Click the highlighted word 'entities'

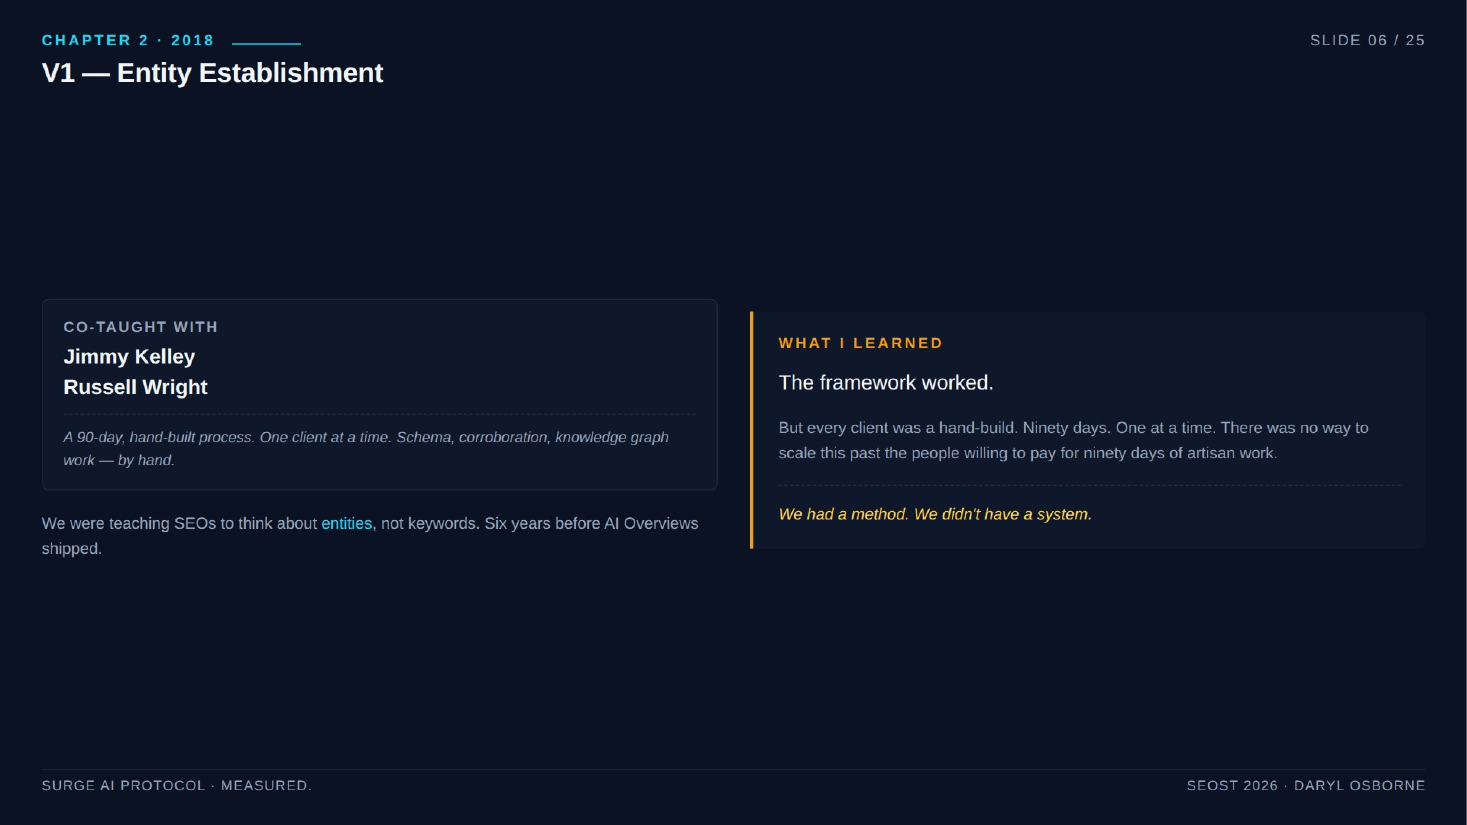(x=346, y=523)
